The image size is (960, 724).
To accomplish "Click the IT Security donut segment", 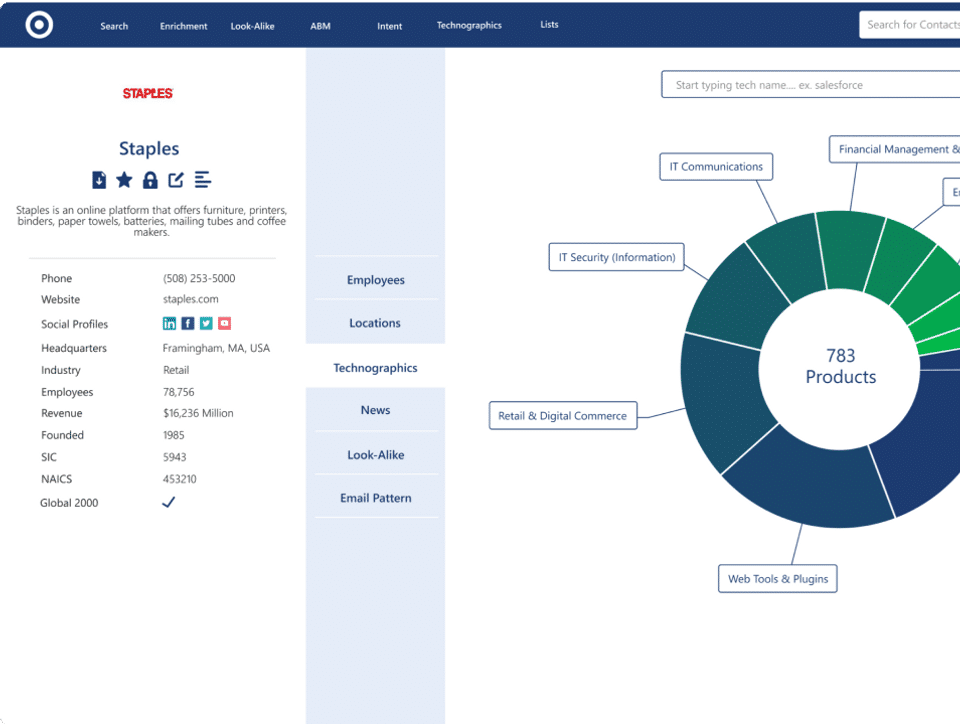I will [735, 300].
